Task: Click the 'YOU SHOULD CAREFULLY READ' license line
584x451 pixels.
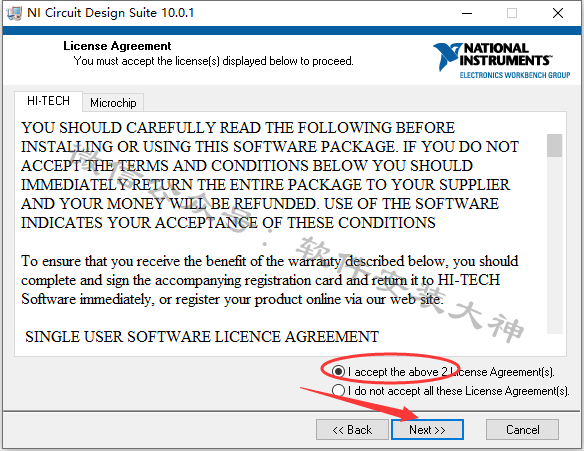Action: click(238, 128)
